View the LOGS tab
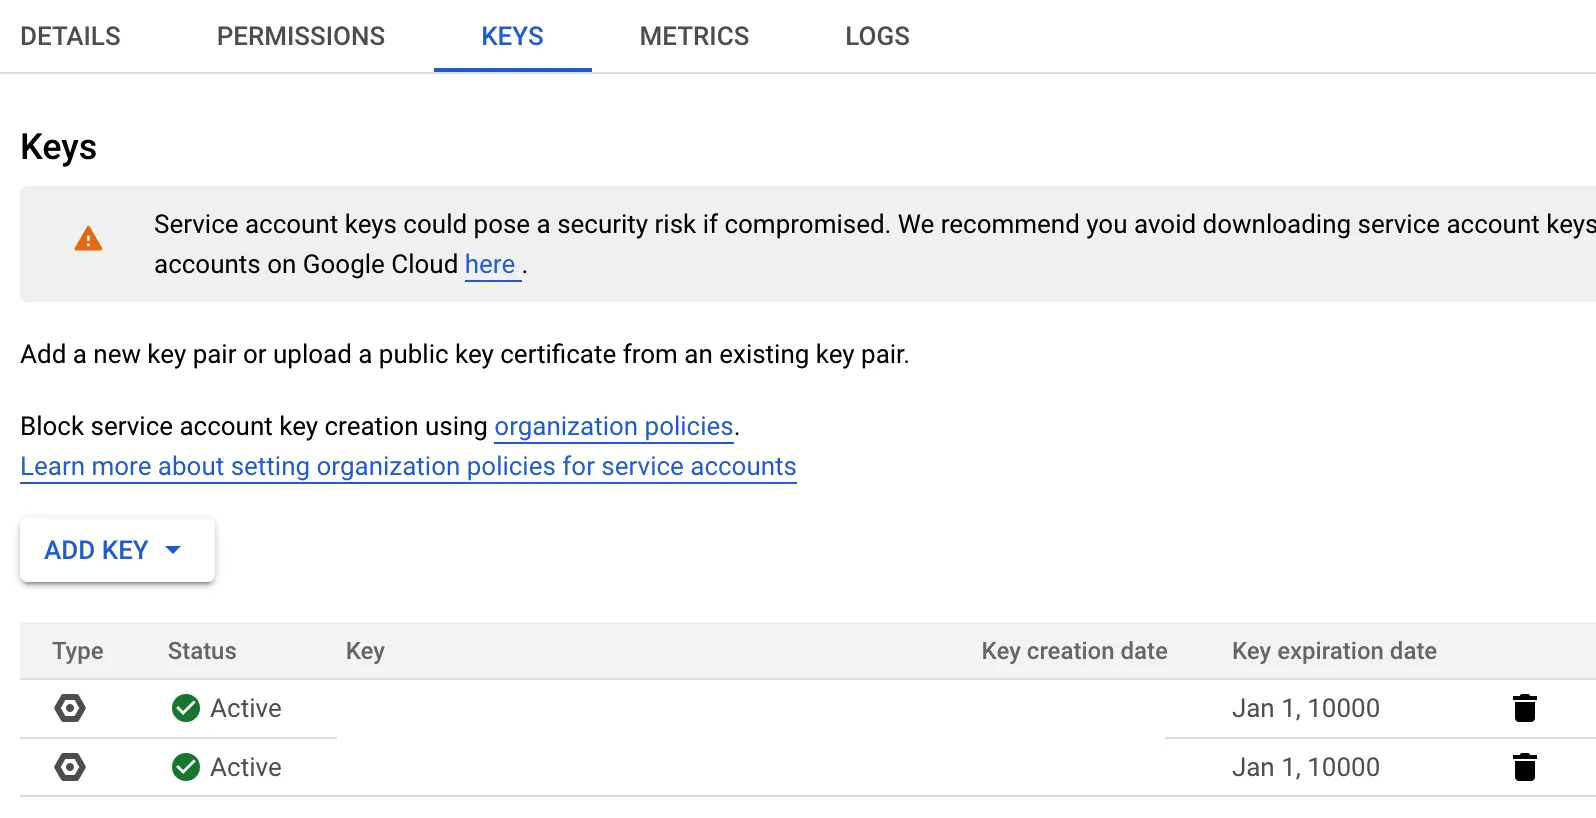The height and width of the screenshot is (818, 1596). 877,36
